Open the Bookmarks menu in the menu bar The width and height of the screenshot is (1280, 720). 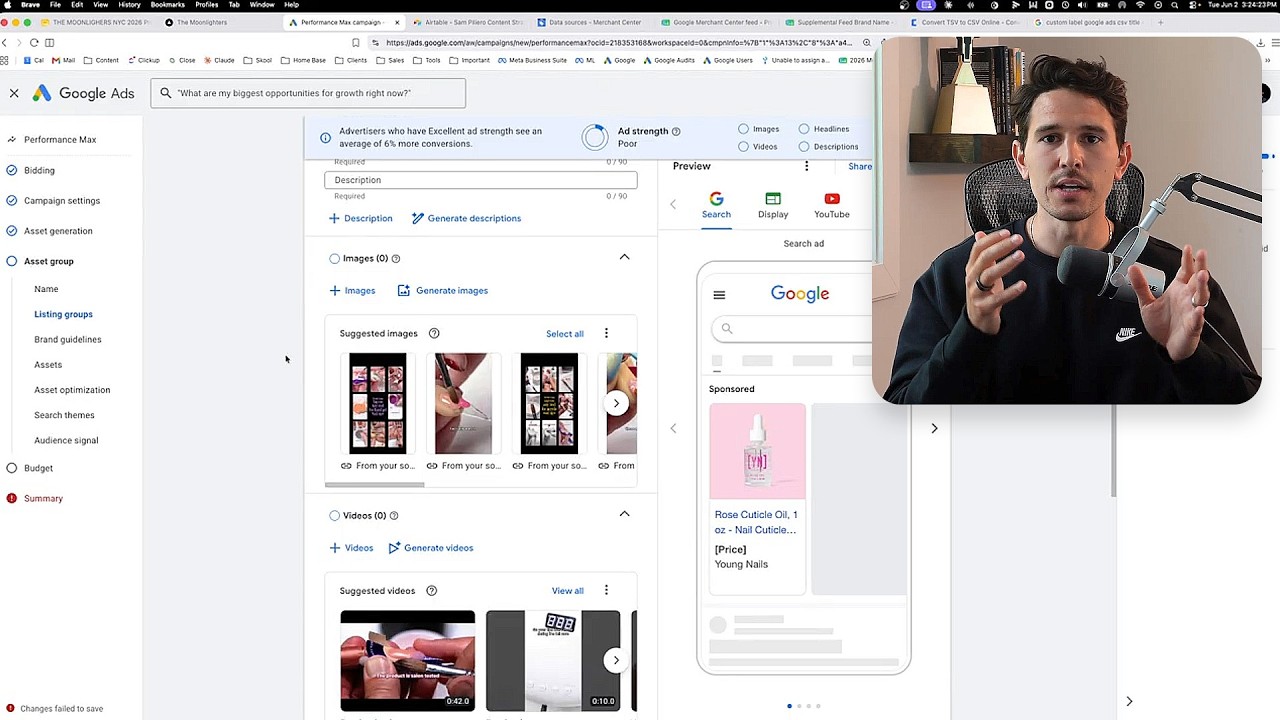(167, 5)
